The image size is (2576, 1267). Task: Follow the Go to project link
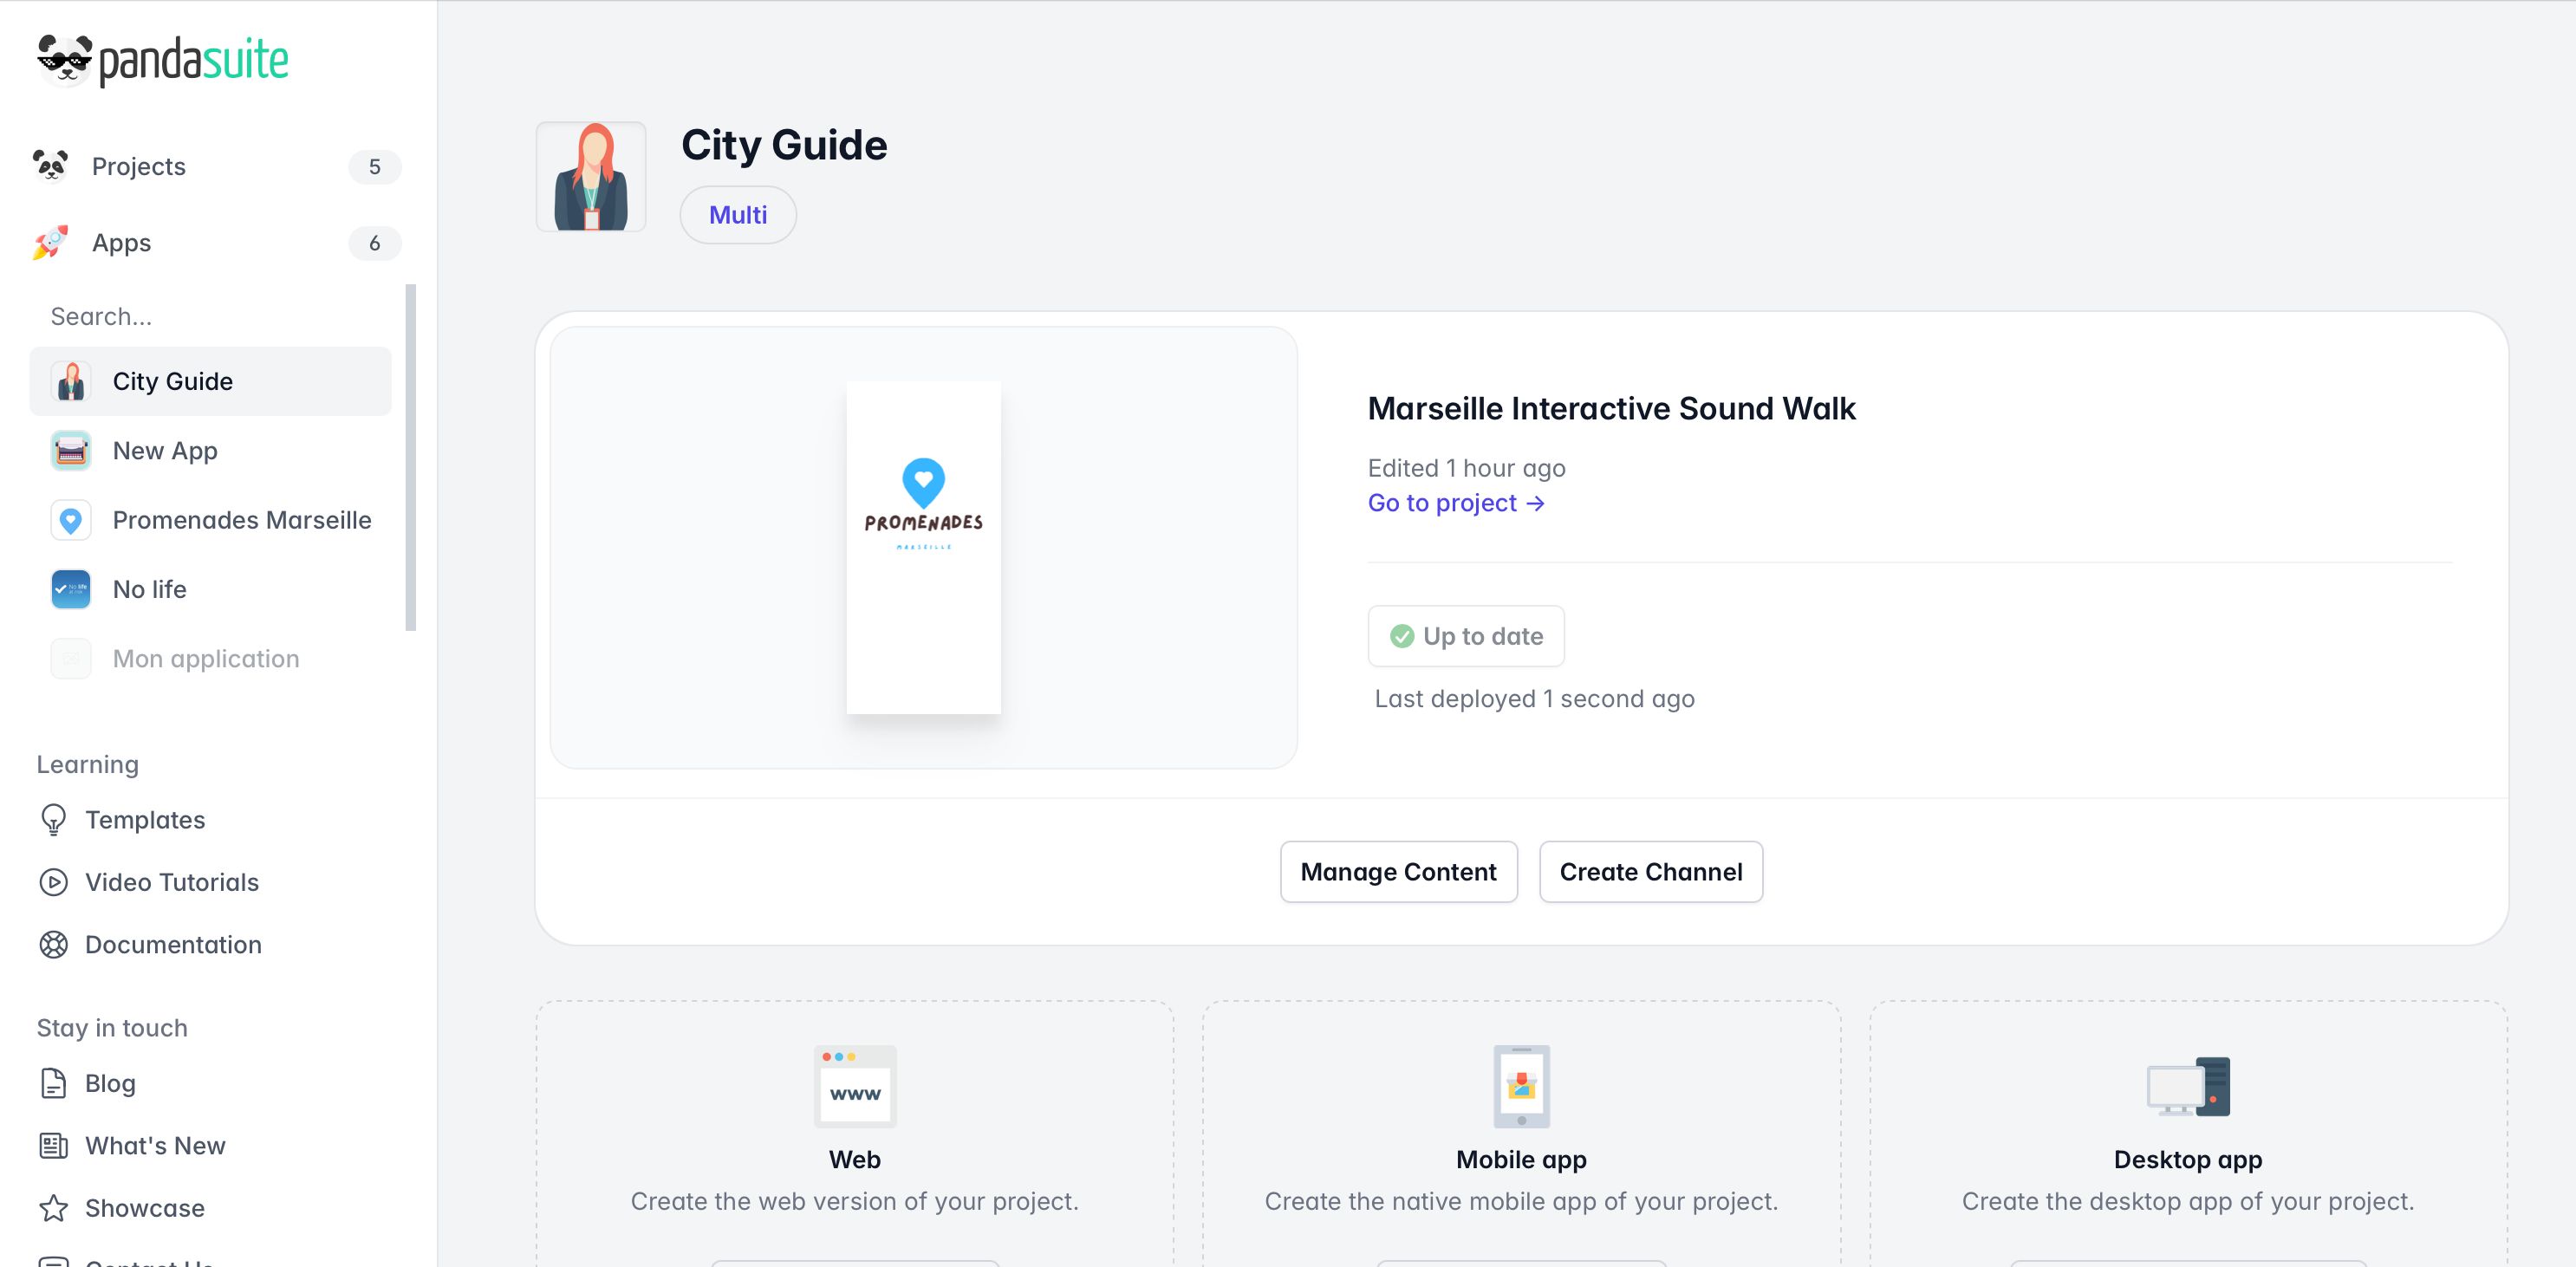point(1455,503)
